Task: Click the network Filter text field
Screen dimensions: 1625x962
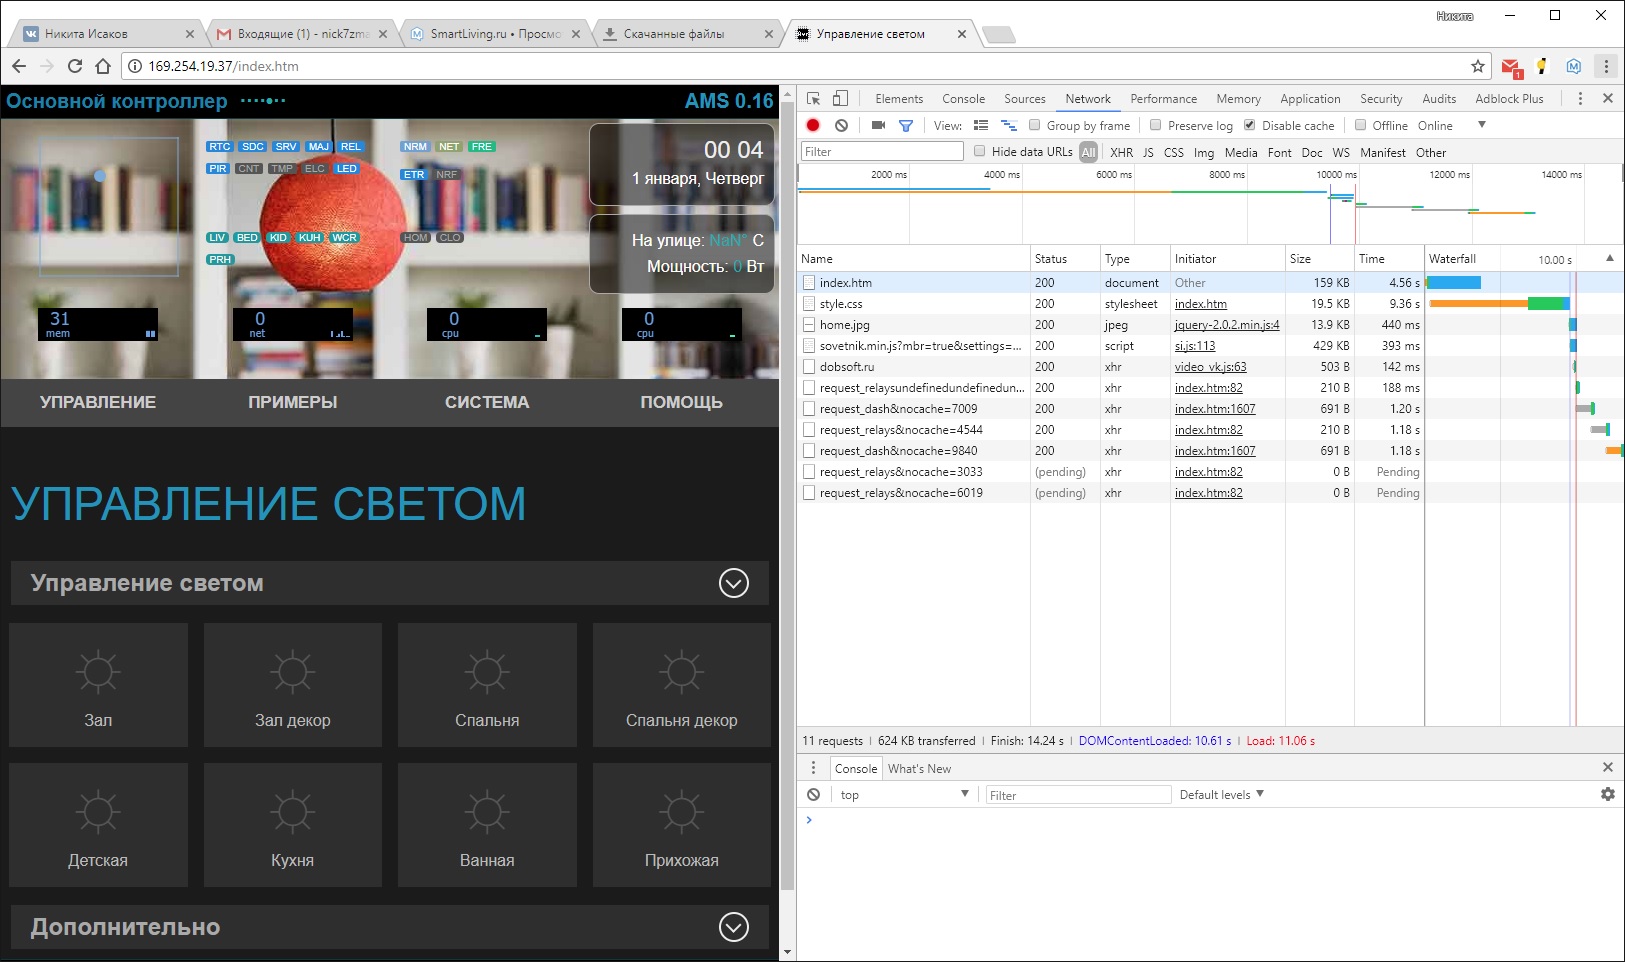Action: tap(881, 151)
